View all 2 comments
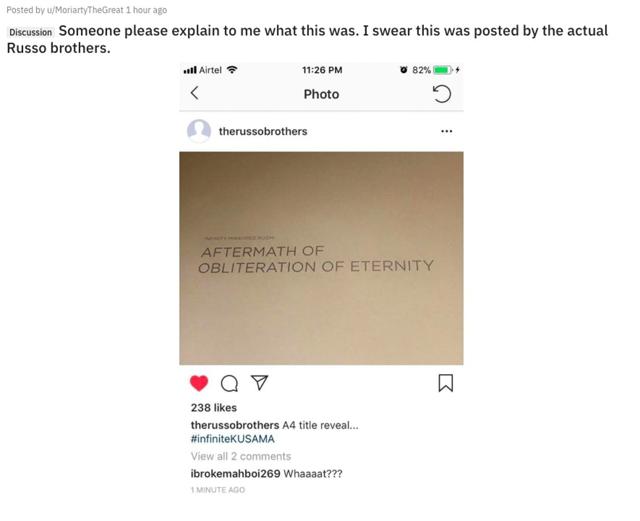The image size is (640, 521). click(241, 456)
